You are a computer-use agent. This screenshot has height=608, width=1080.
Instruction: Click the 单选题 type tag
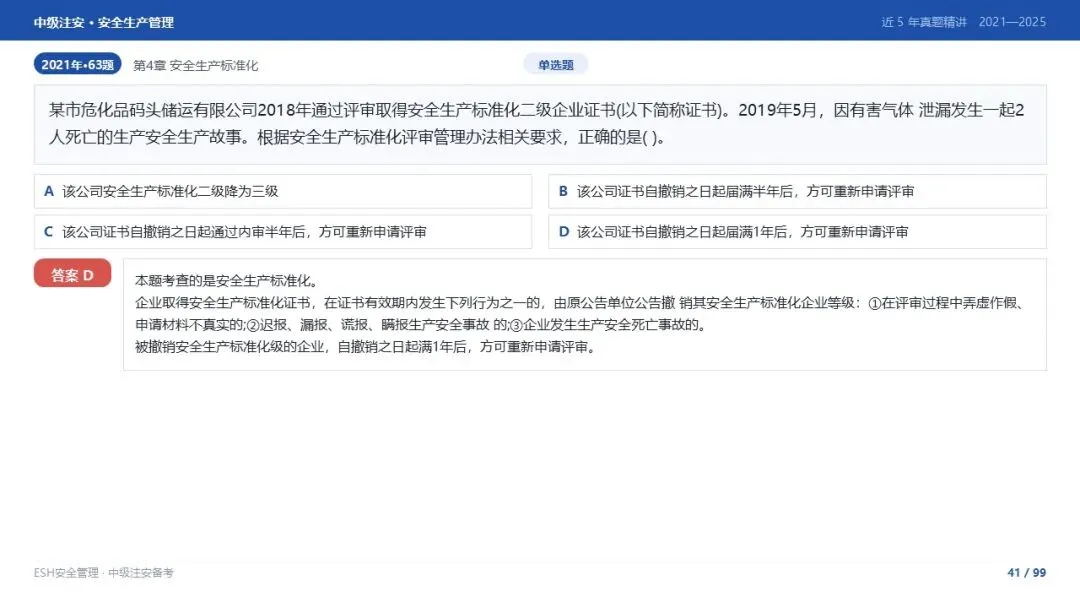tap(555, 65)
